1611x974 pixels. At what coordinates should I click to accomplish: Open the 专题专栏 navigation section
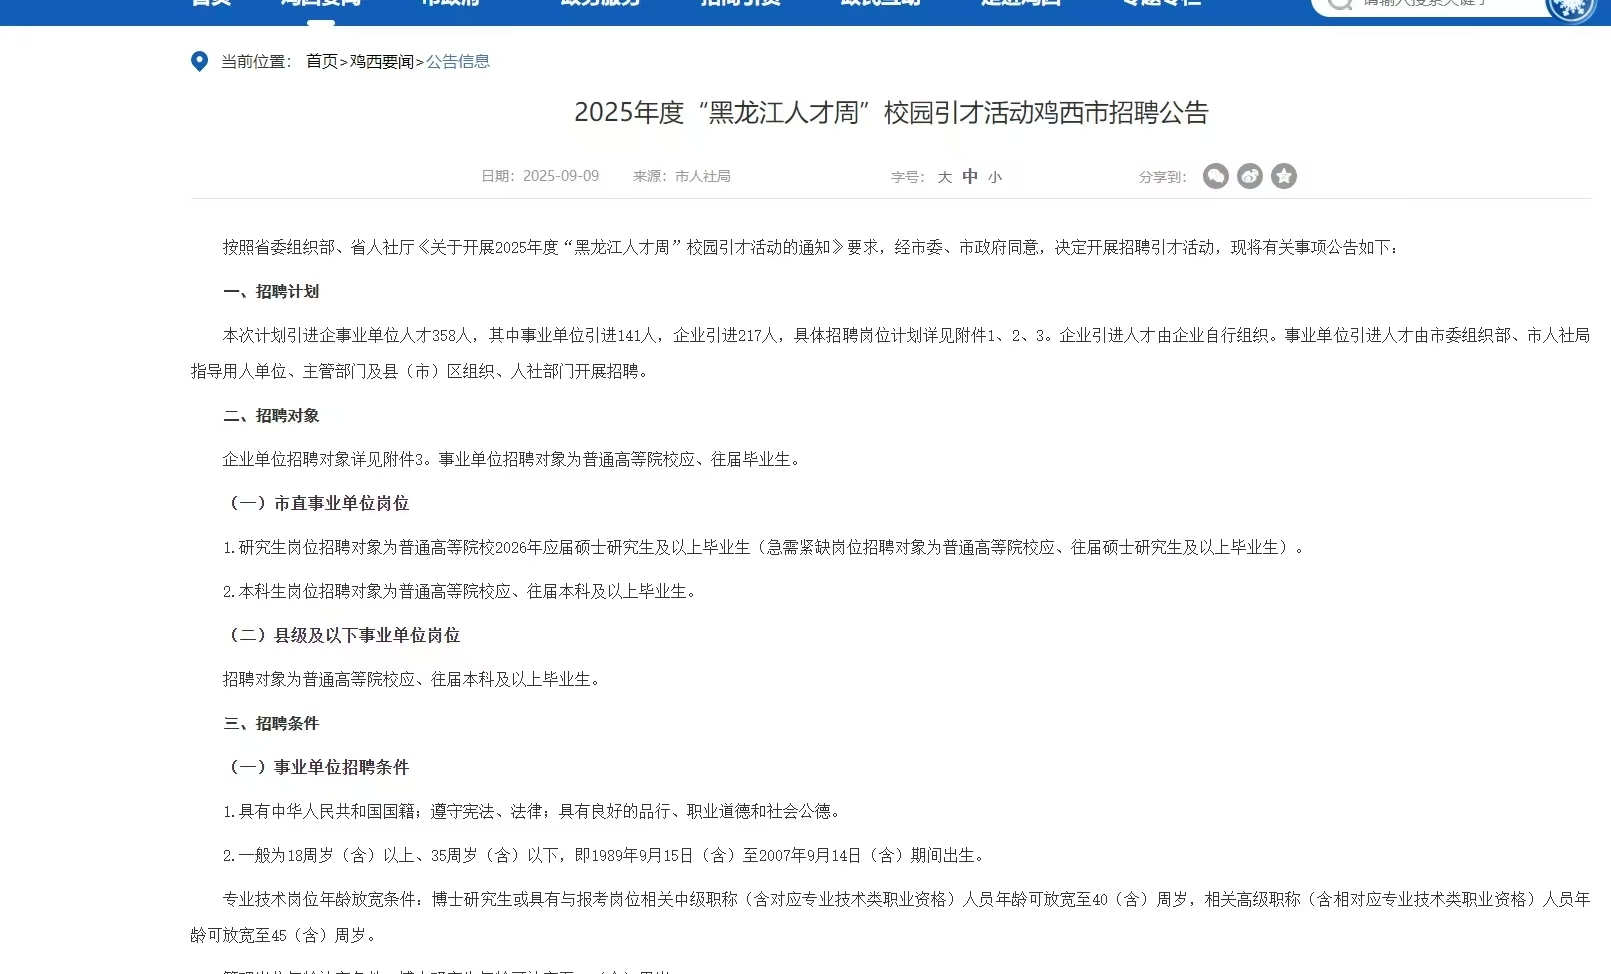(1158, 5)
